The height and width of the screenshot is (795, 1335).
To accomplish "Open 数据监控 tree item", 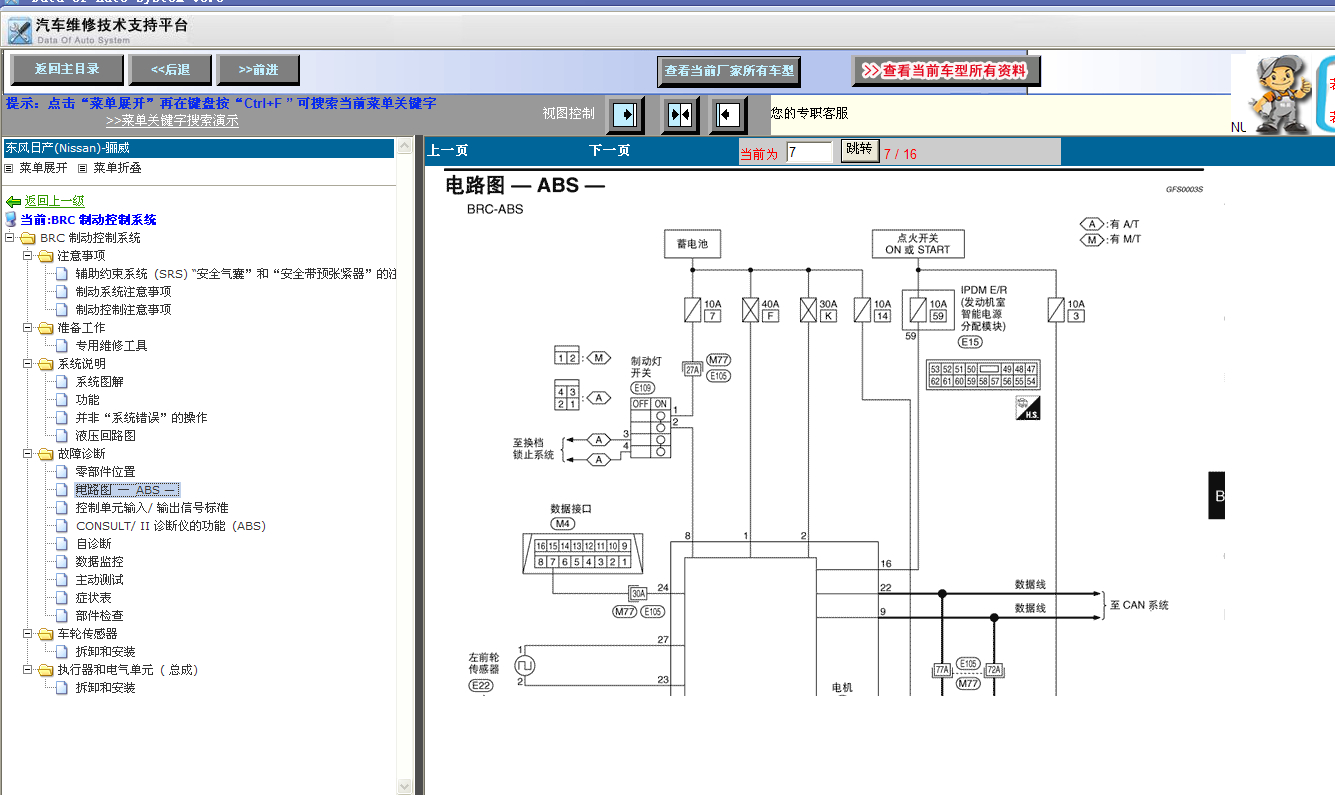I will 99,562.
